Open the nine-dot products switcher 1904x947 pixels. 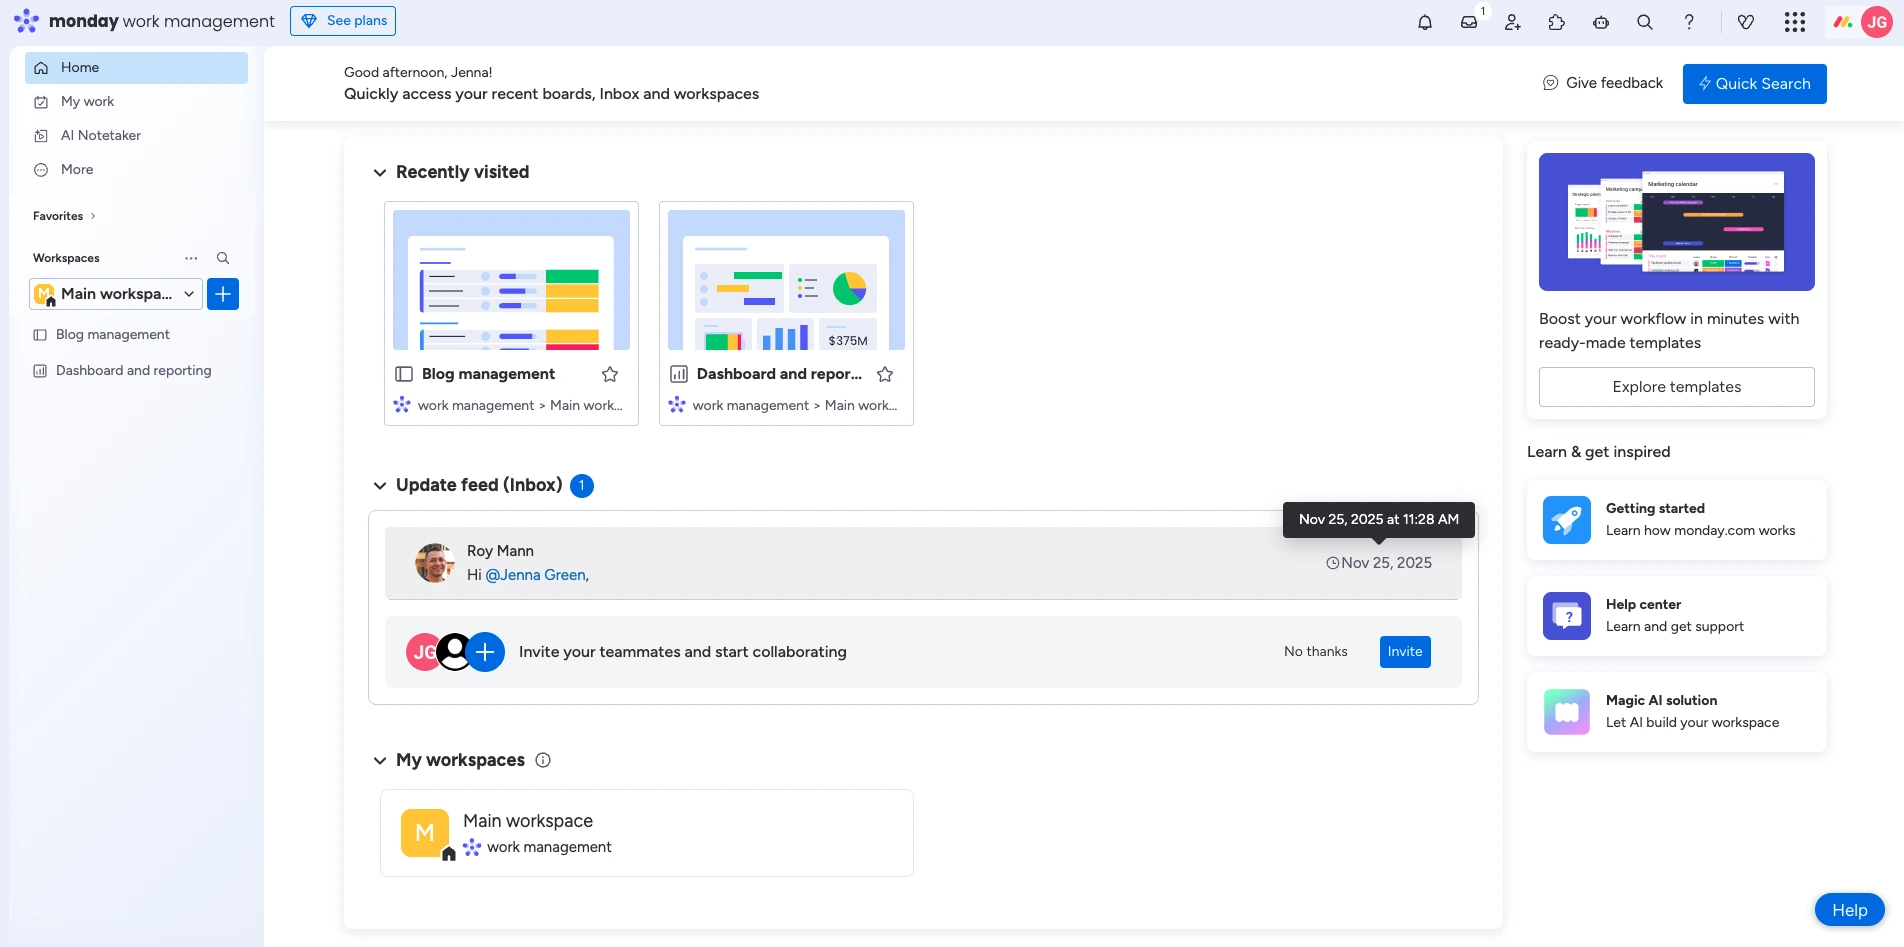coord(1795,22)
